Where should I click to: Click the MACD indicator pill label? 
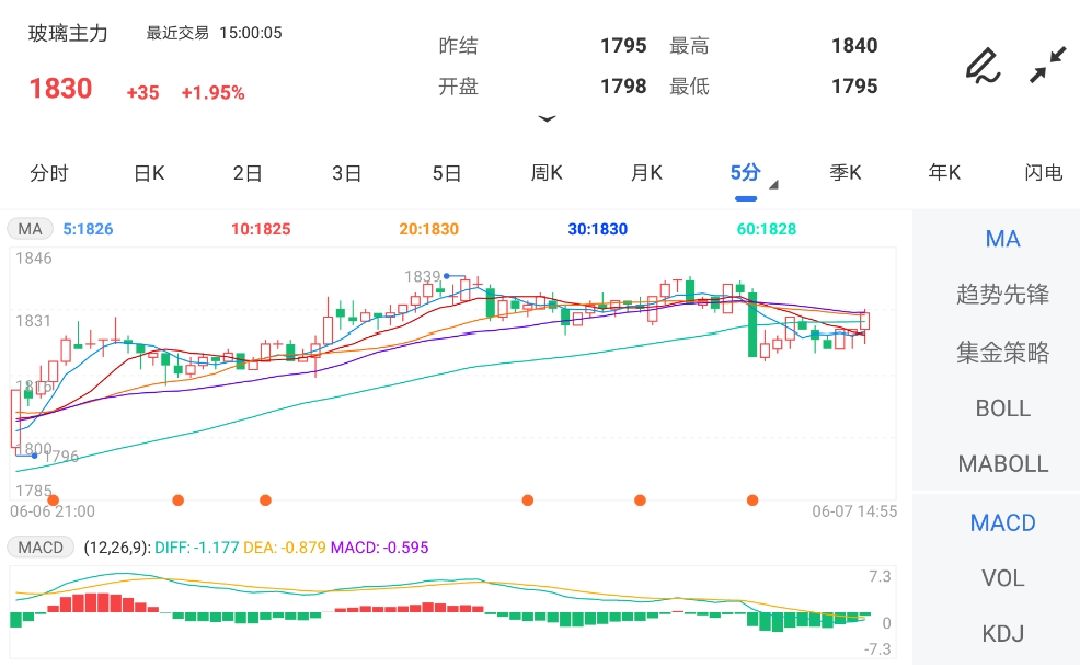click(x=41, y=548)
